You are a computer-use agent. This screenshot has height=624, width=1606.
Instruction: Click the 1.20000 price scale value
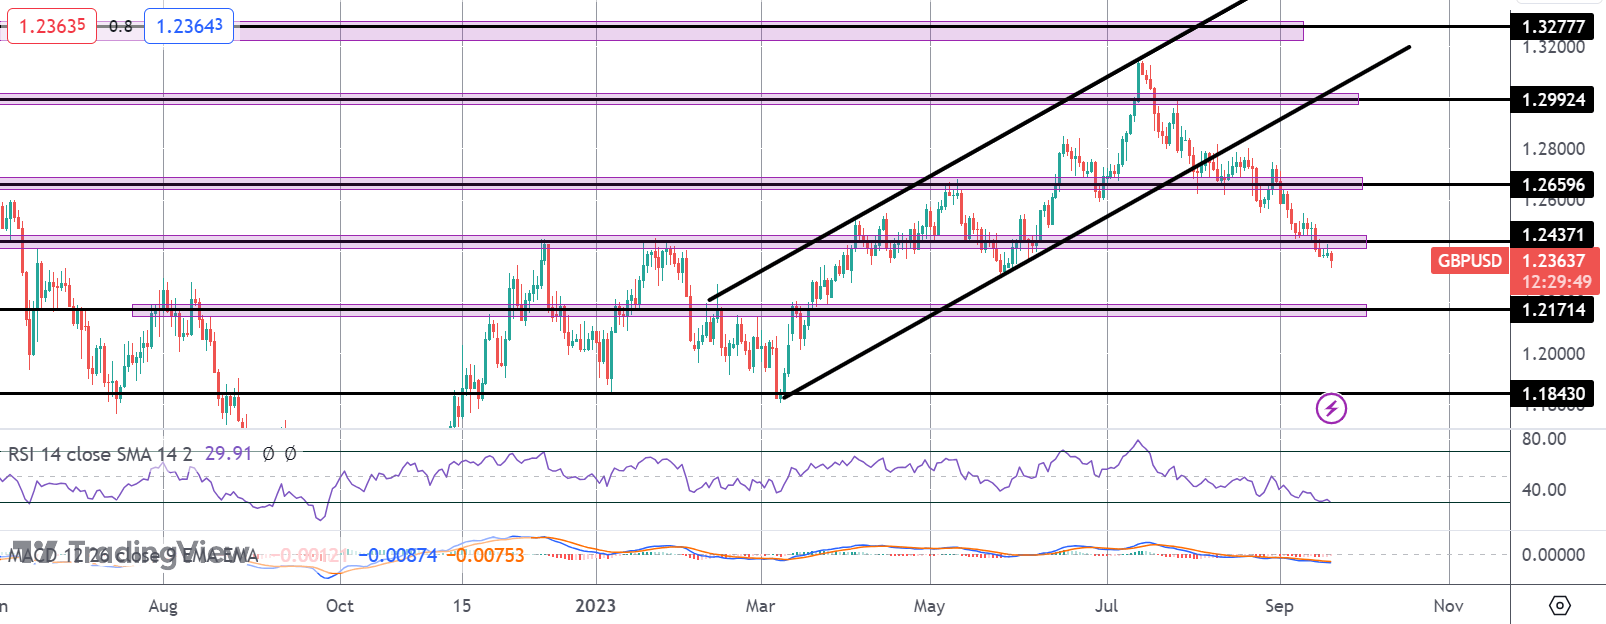coord(1553,354)
